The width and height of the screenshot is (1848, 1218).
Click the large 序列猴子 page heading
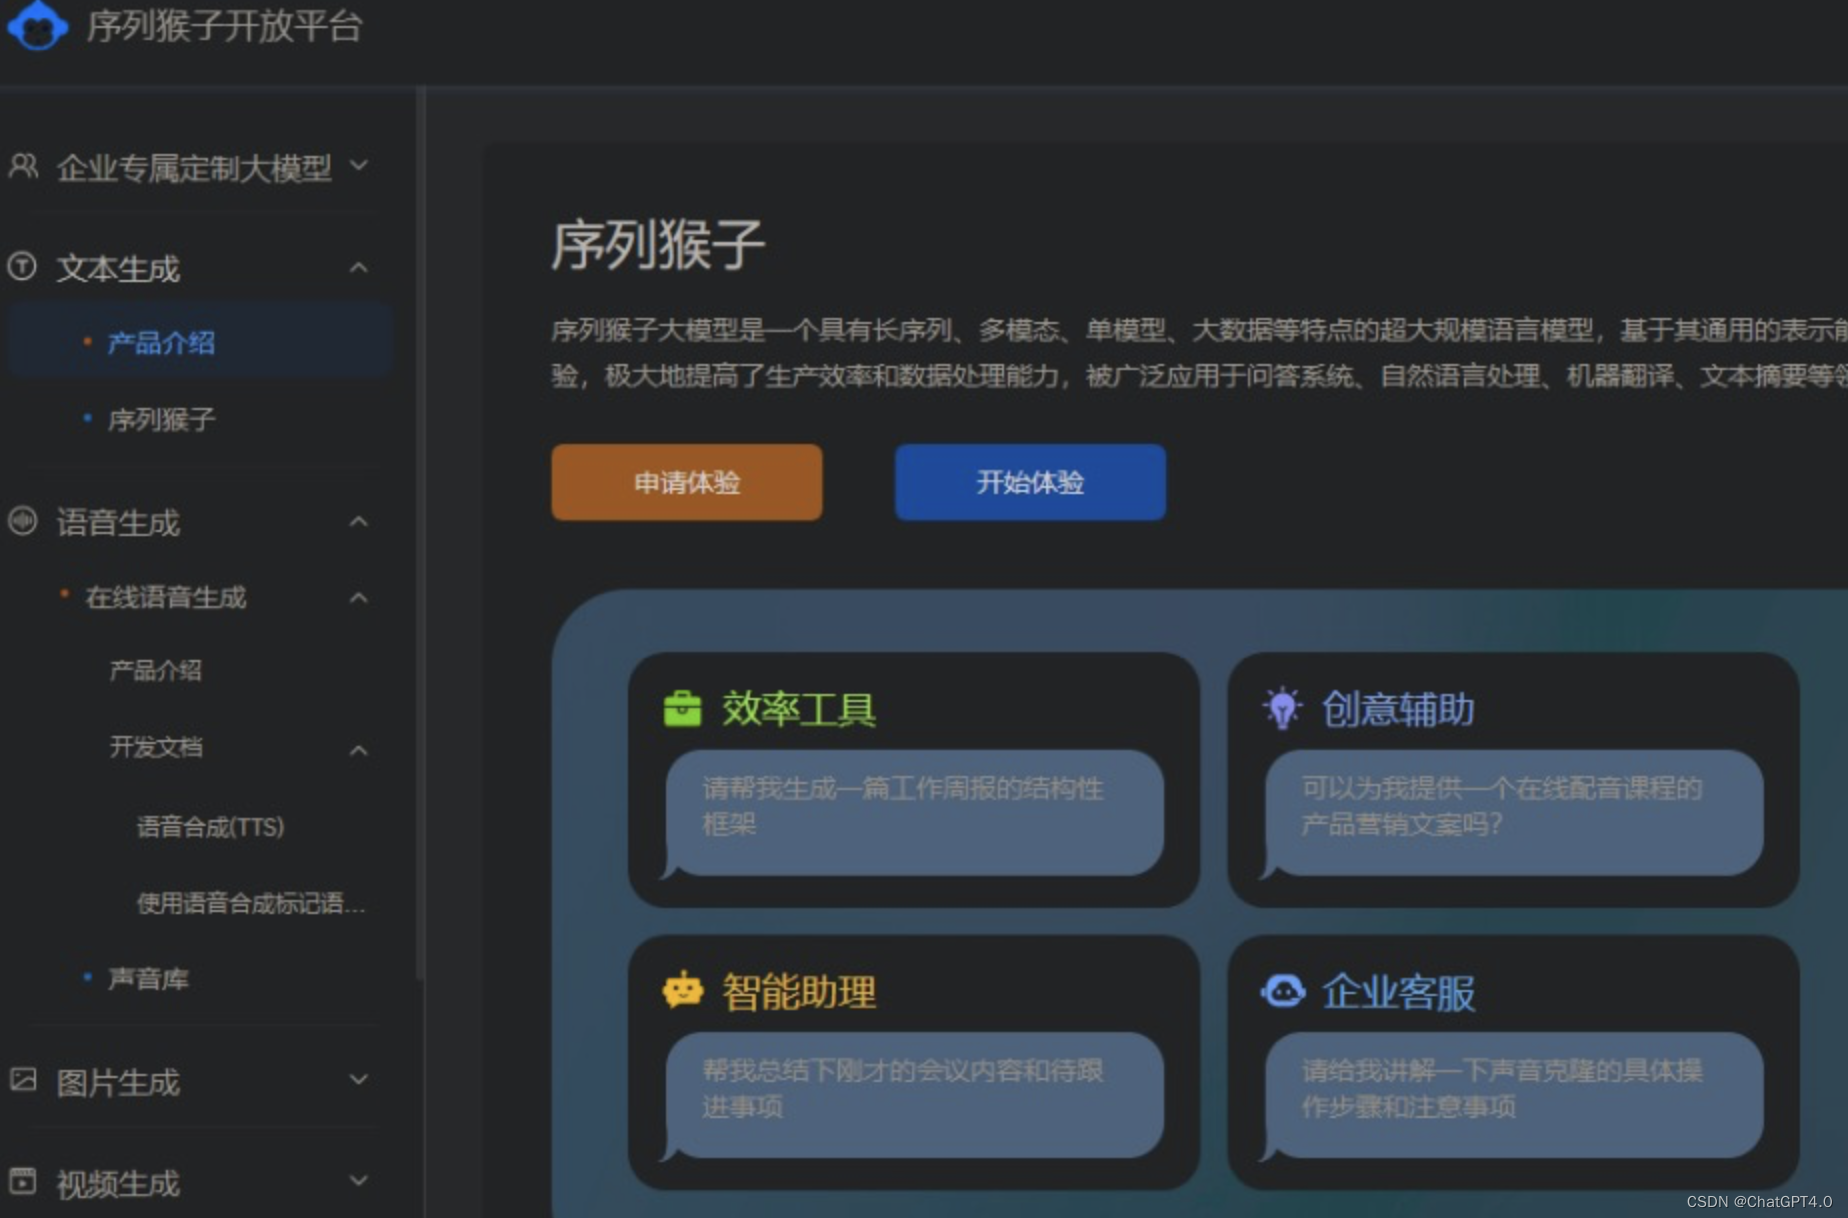[658, 245]
